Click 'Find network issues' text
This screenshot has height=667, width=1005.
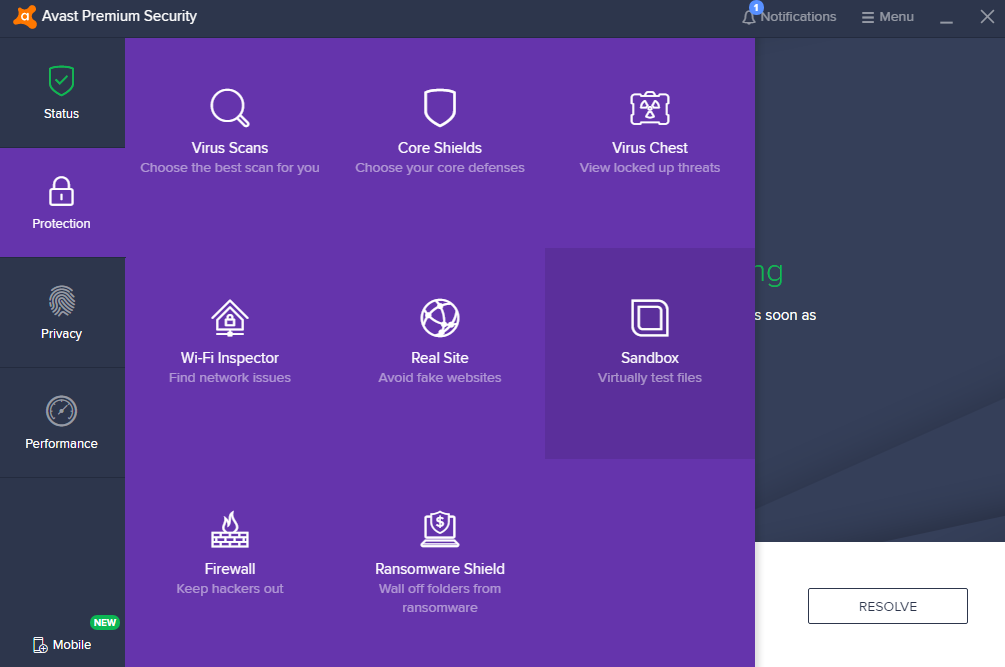(x=229, y=378)
